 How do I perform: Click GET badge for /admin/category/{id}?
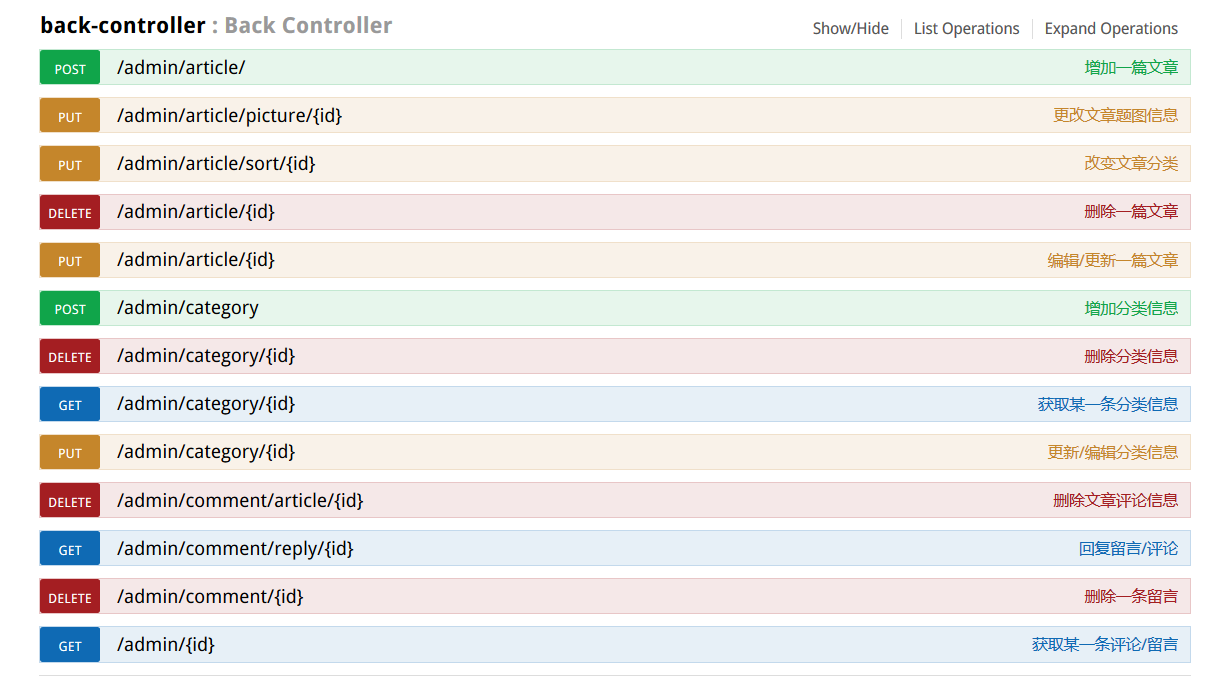[x=70, y=404]
